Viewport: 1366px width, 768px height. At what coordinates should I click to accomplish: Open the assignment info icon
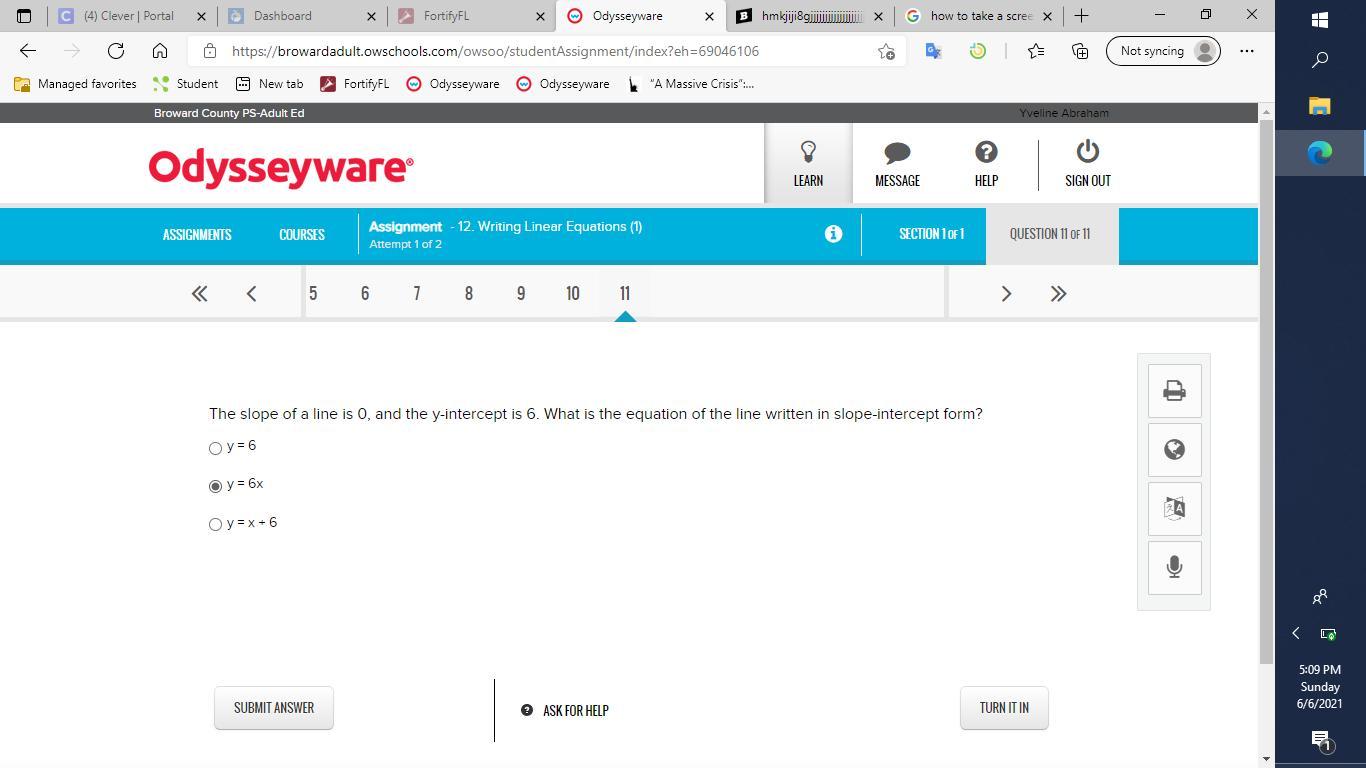(833, 233)
